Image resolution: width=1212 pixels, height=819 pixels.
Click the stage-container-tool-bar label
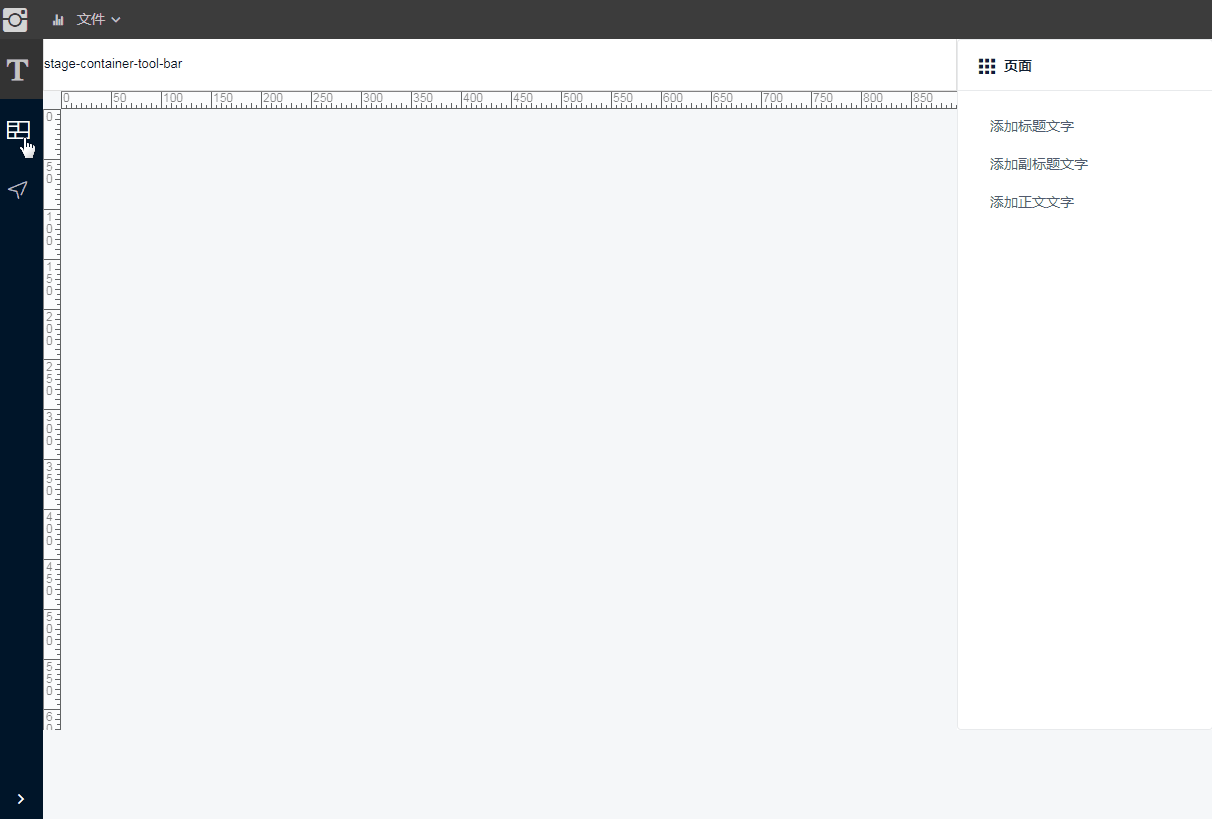click(x=113, y=64)
